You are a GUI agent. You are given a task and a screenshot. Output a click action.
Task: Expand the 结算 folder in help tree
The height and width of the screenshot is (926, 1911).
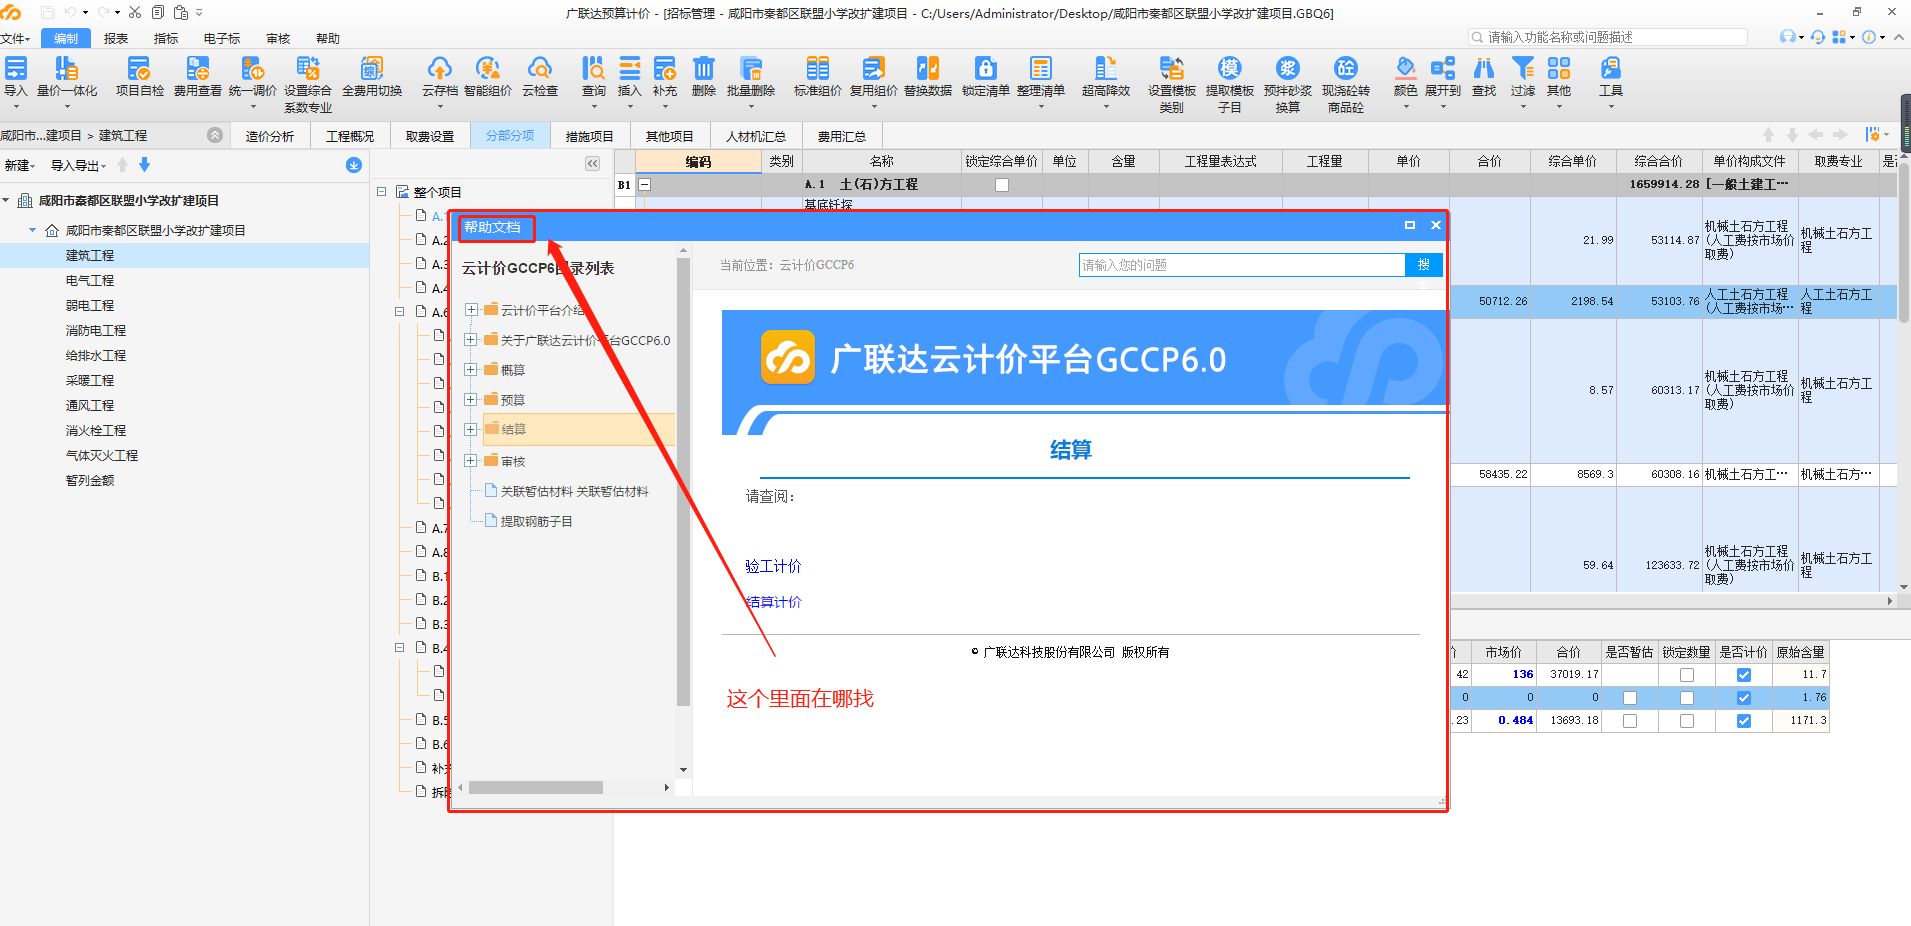471,430
